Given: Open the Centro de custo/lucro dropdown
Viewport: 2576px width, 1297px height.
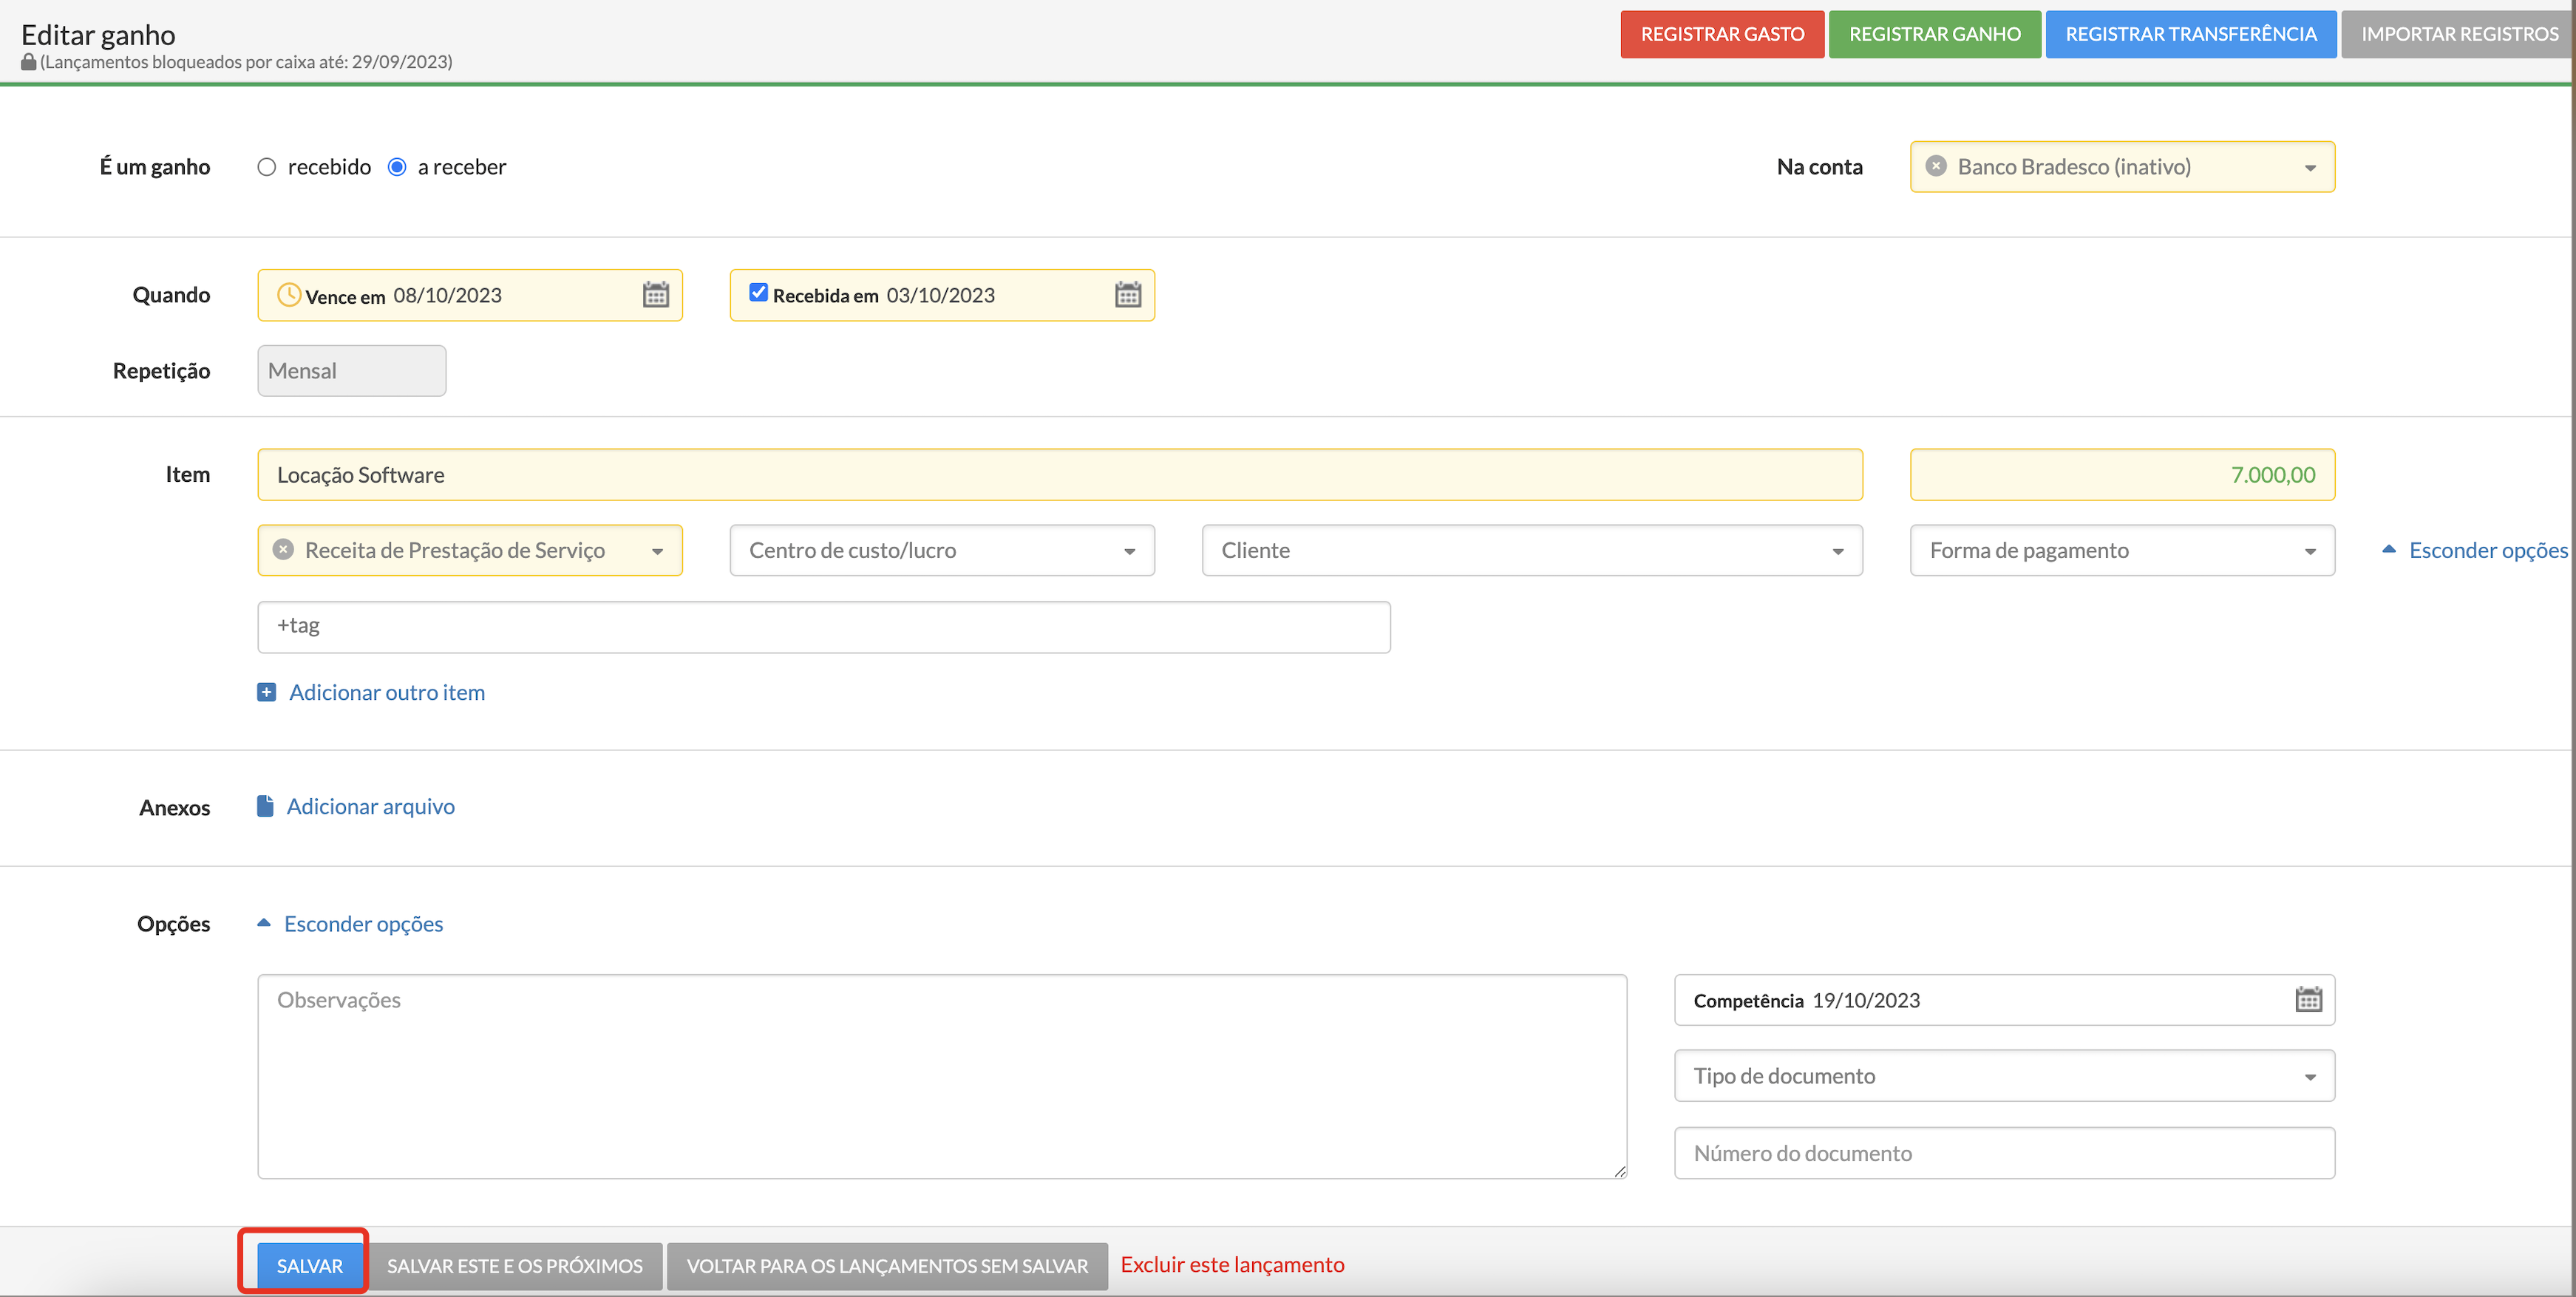Looking at the screenshot, I should tap(941, 550).
